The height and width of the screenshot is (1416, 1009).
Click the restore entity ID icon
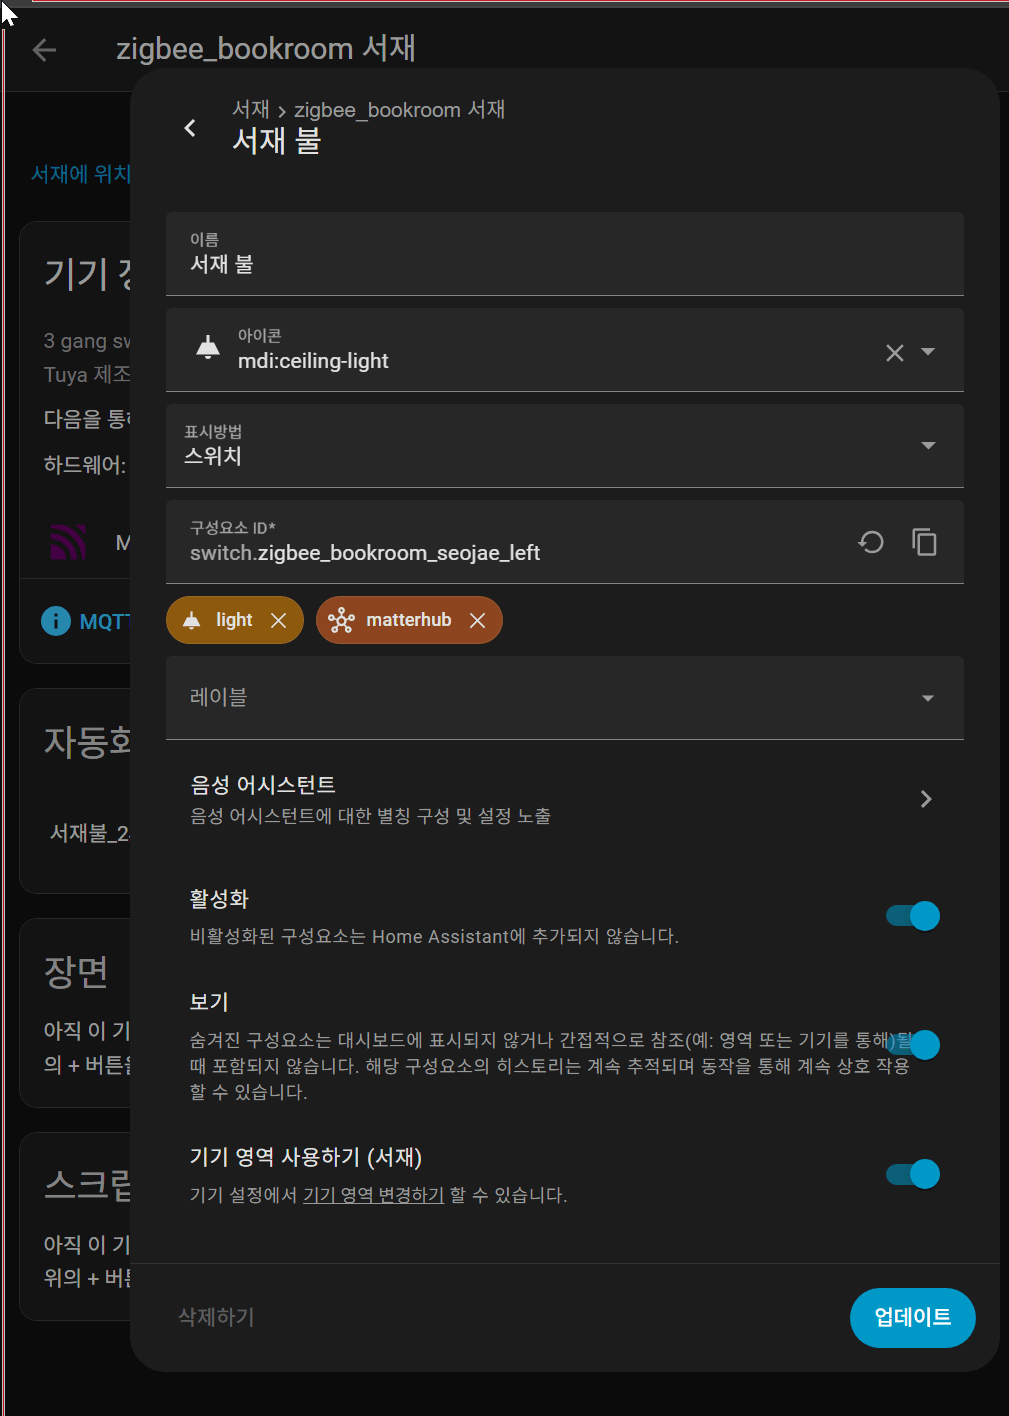click(871, 542)
